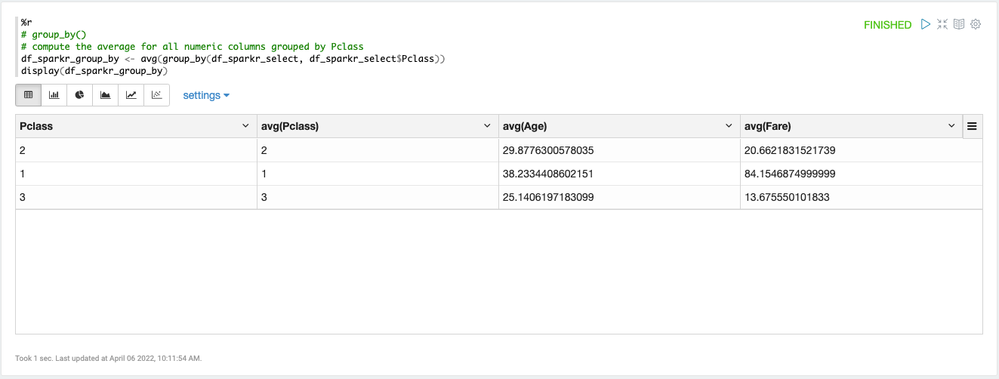Click the display(df_sparkr_group_by) code line
This screenshot has width=999, height=379.
[x=94, y=71]
